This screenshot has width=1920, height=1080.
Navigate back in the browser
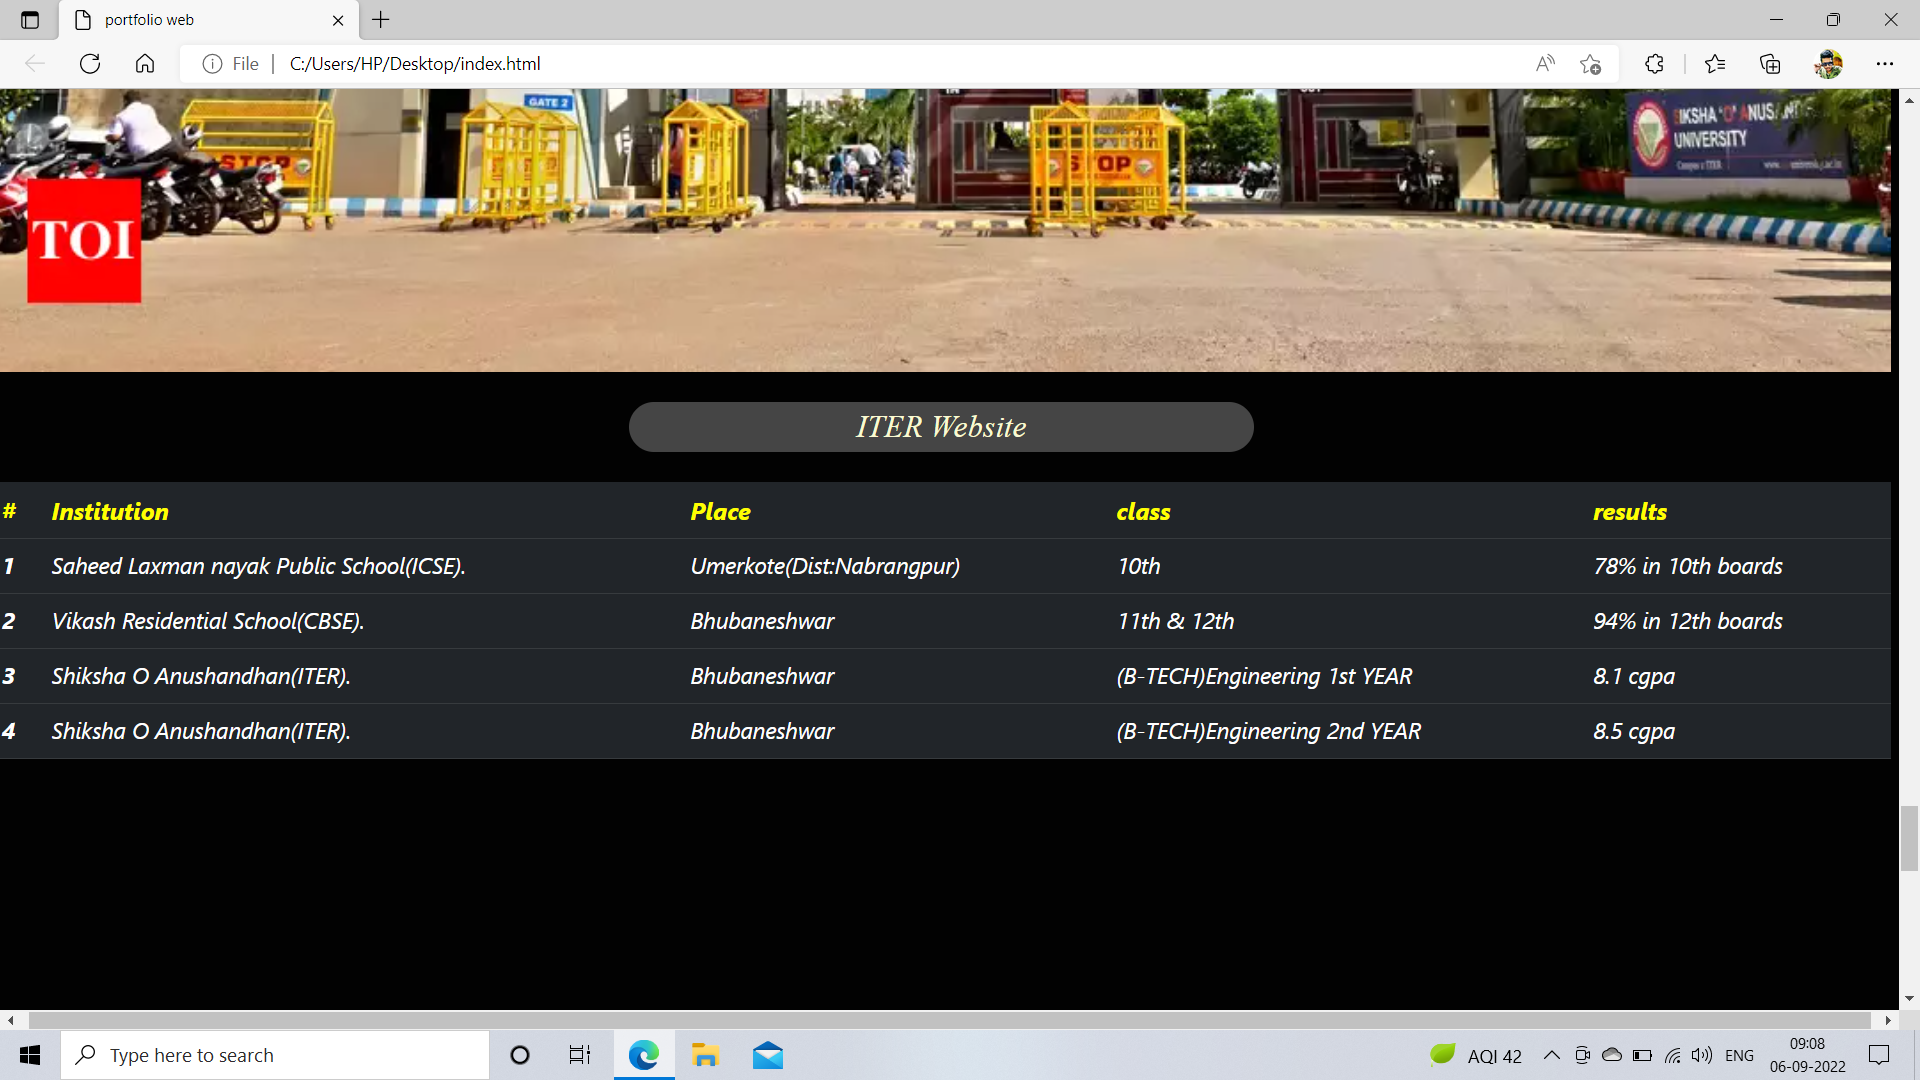click(35, 63)
